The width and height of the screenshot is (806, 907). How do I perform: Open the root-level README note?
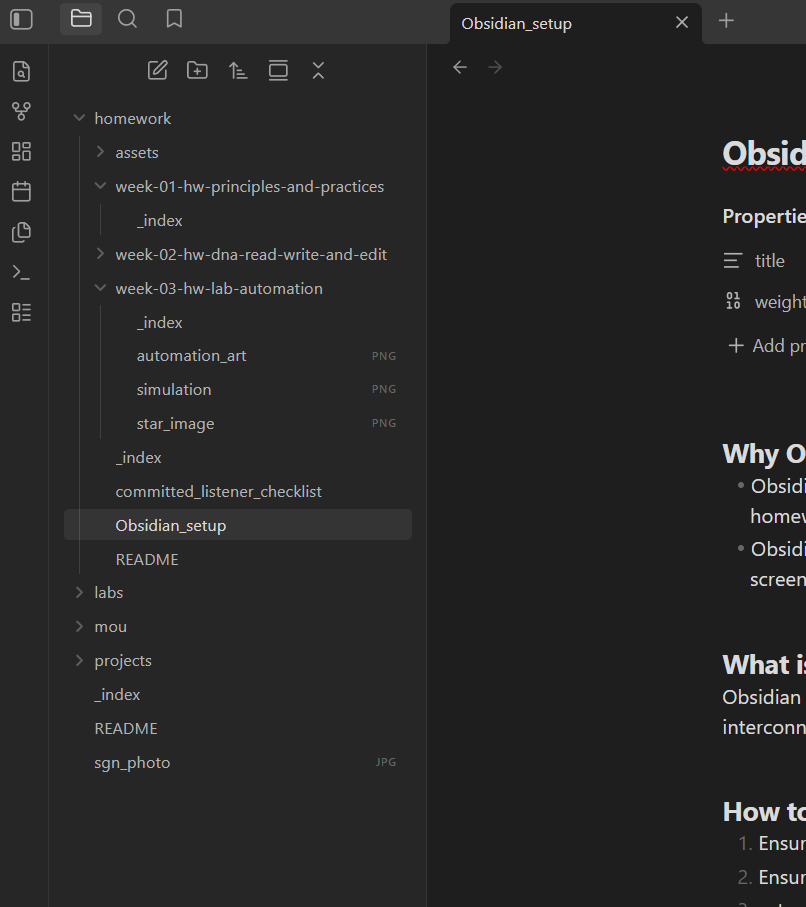click(126, 728)
